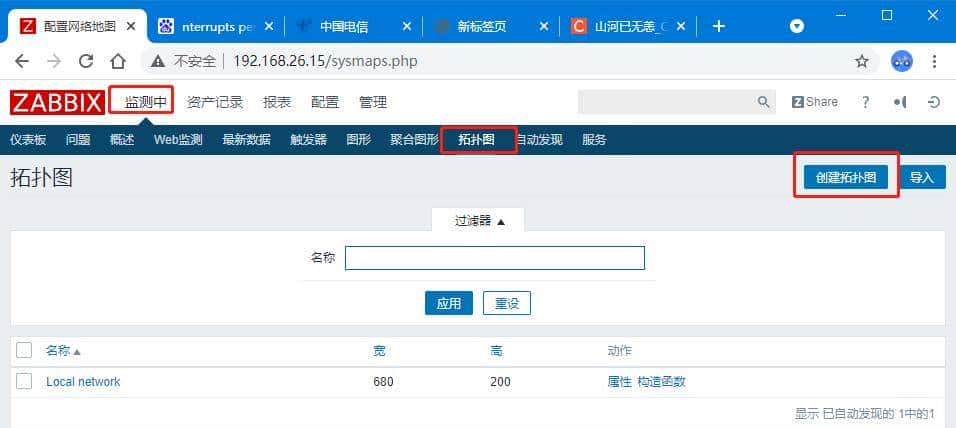Open the 资产记录 main menu
Viewport: 956px width, 428px height.
[215, 102]
